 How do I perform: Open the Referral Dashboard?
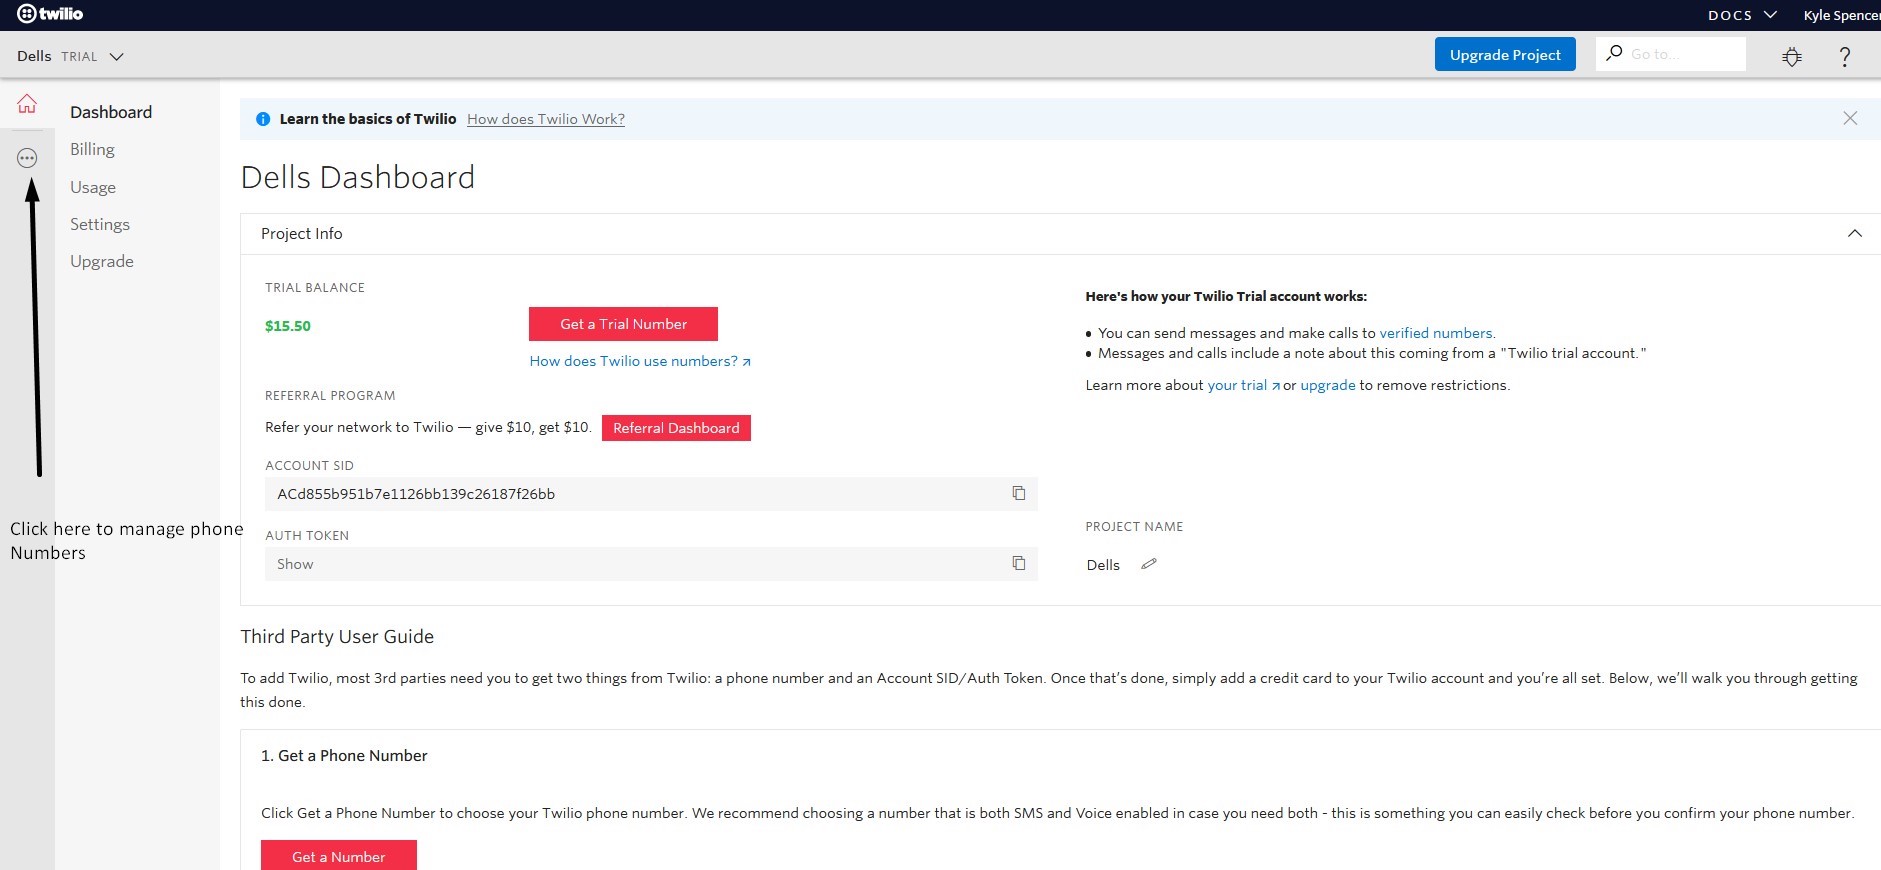point(676,428)
